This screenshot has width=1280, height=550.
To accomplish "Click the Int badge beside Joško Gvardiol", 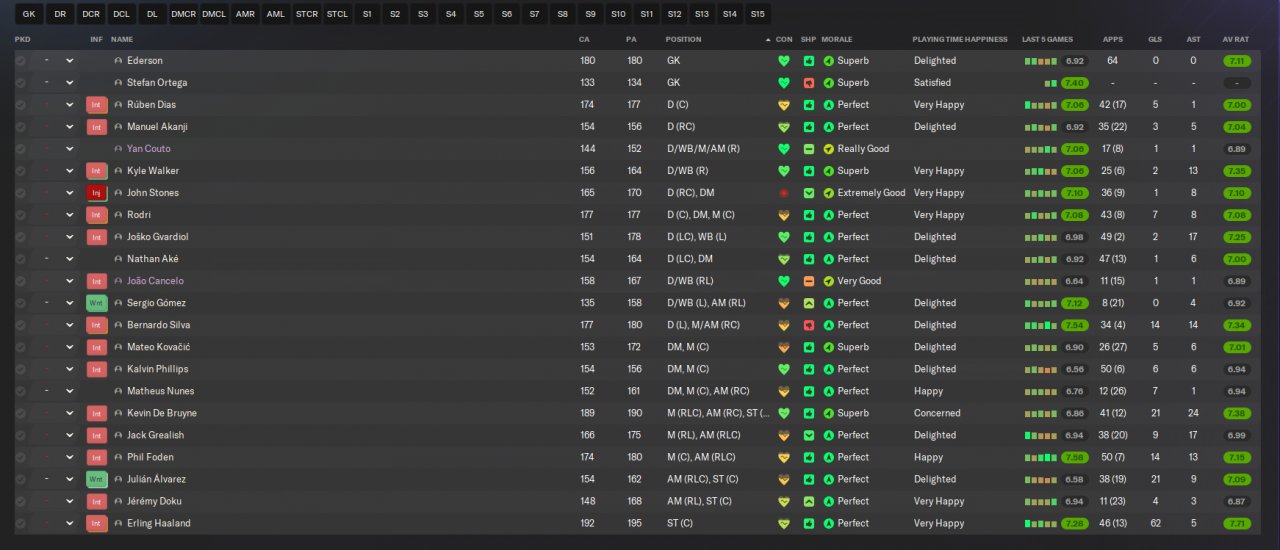I will (97, 237).
